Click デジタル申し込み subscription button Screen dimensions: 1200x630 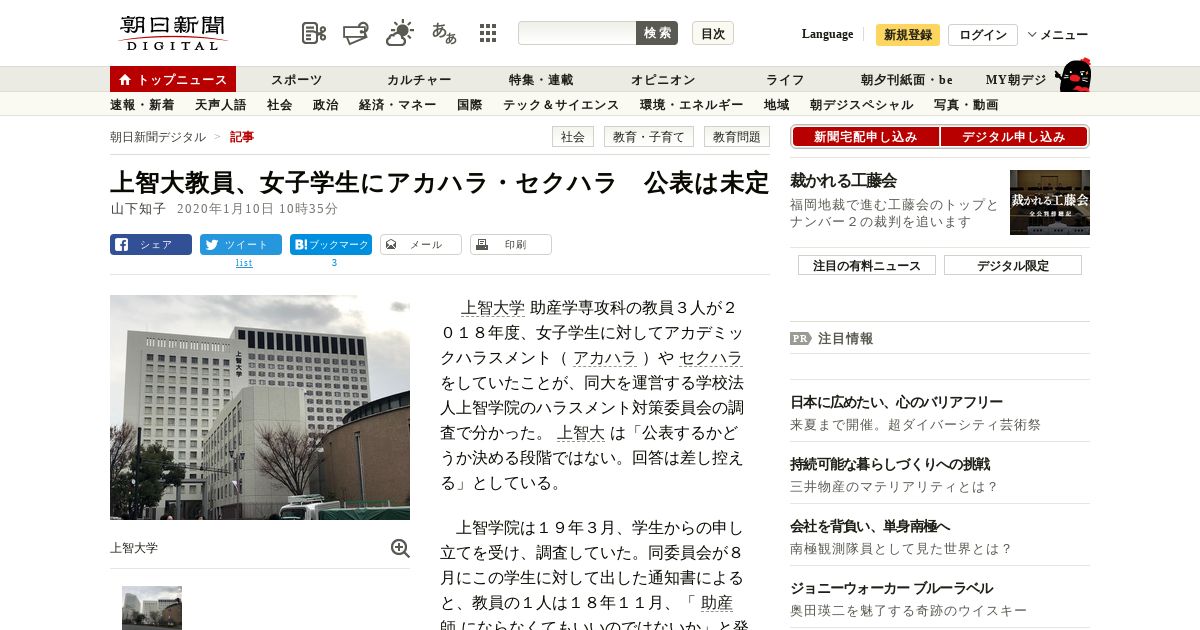[1014, 137]
